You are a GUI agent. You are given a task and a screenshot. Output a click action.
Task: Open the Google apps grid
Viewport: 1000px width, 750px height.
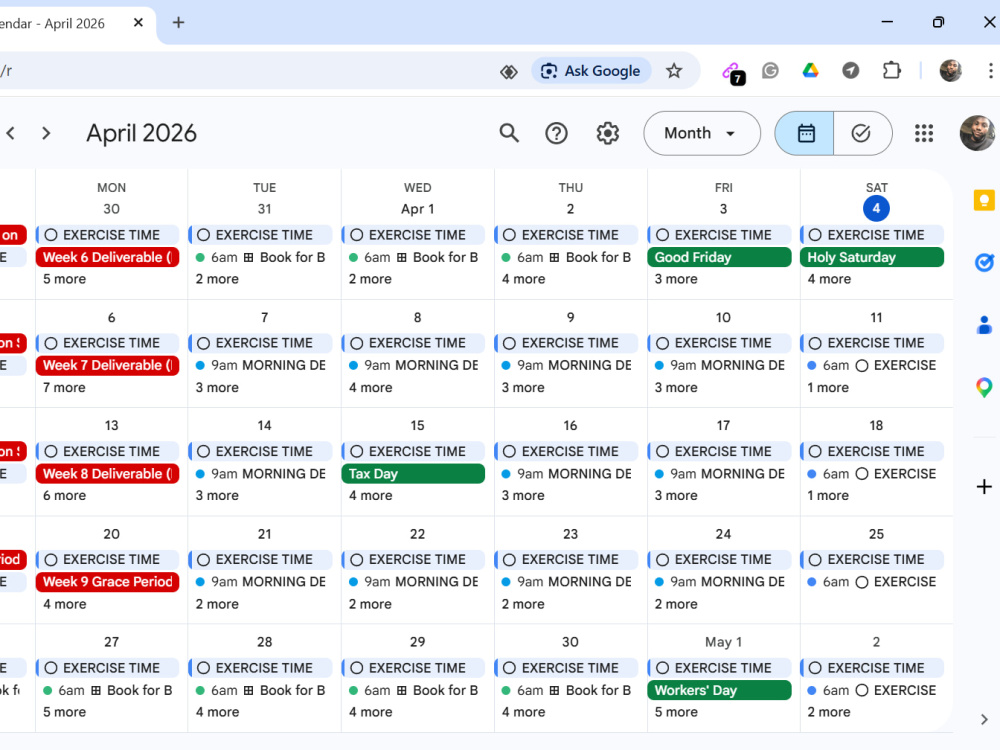click(x=923, y=133)
